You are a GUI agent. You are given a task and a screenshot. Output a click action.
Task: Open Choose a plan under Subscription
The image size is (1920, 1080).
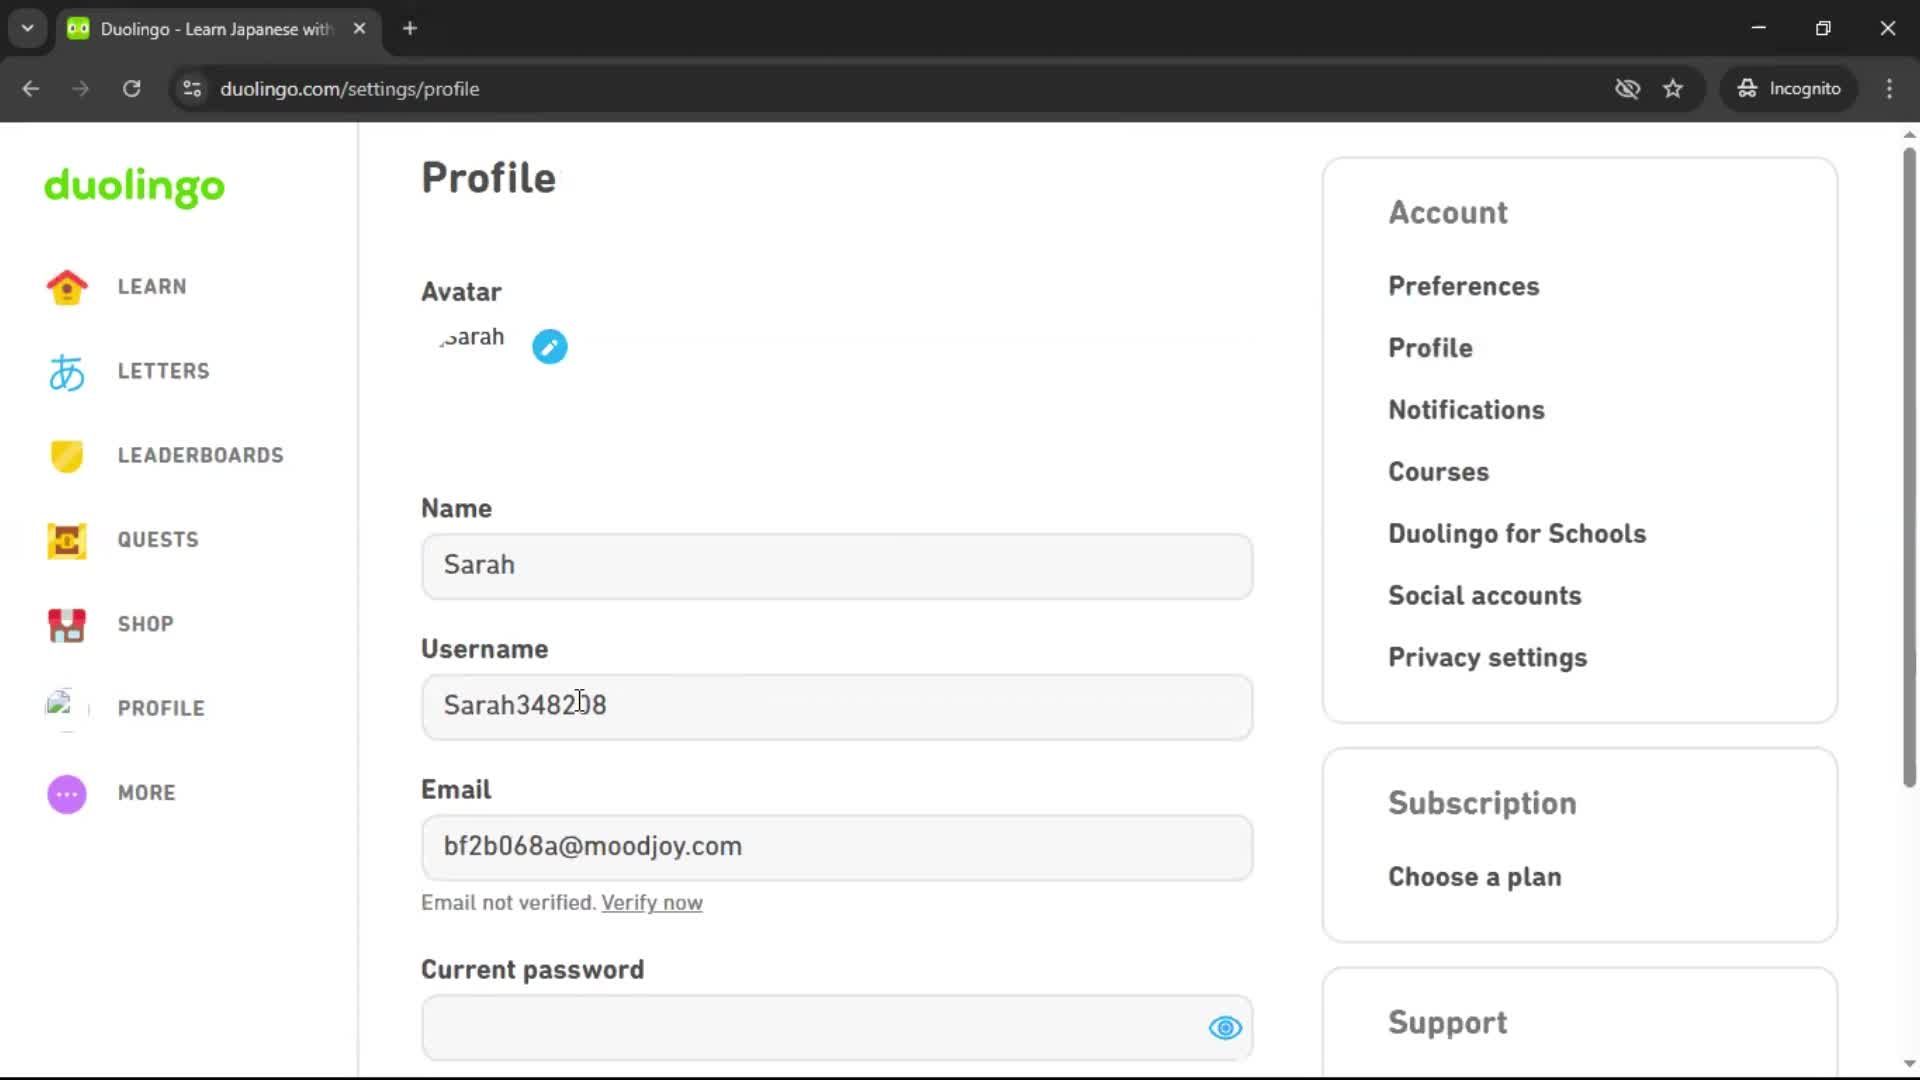[1474, 877]
